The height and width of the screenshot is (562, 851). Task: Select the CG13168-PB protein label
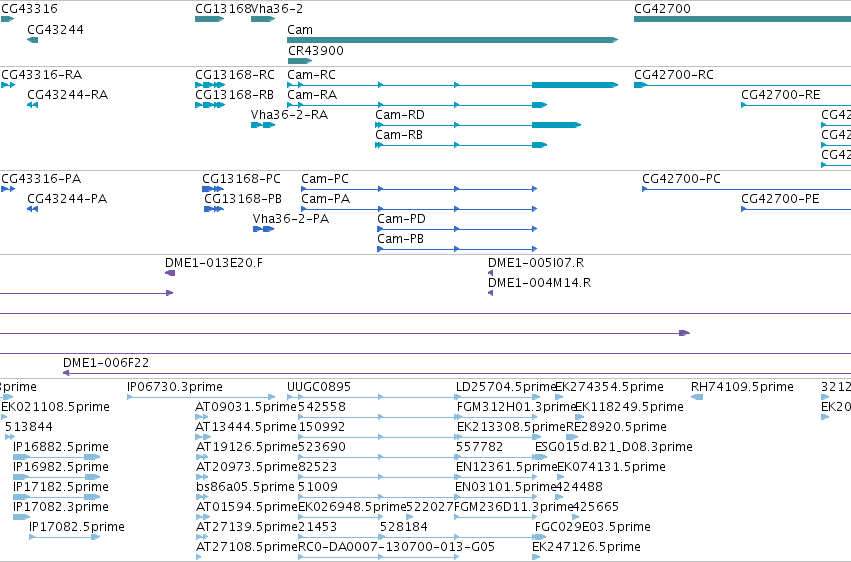(243, 199)
